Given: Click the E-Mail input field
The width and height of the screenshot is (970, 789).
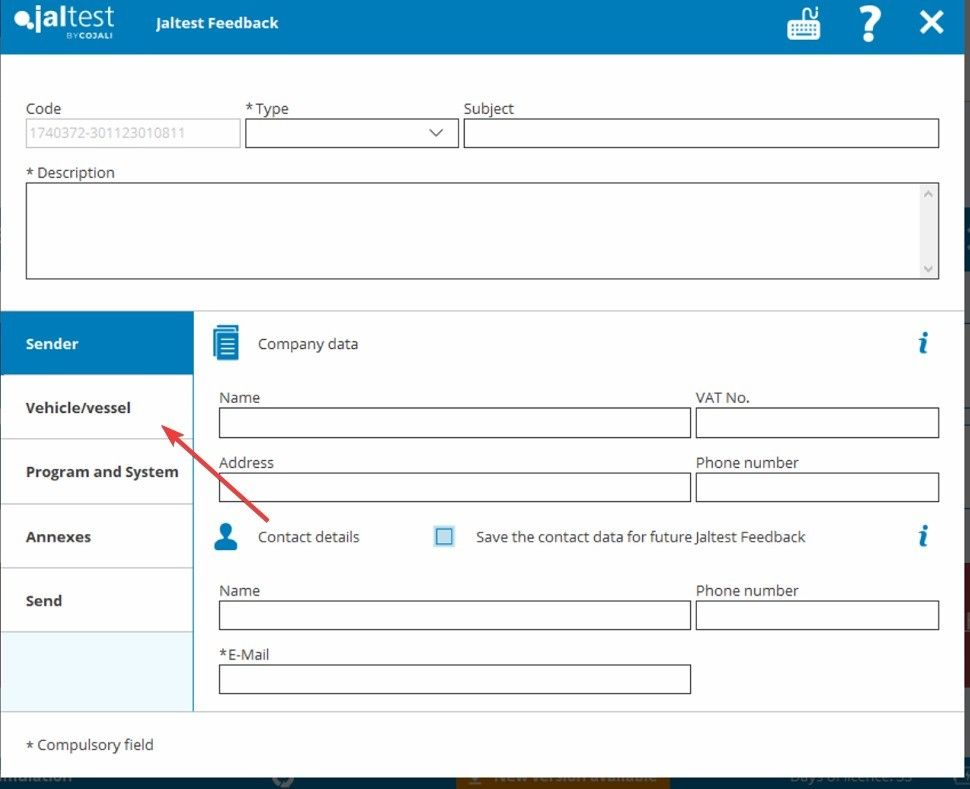Looking at the screenshot, I should click(455, 679).
